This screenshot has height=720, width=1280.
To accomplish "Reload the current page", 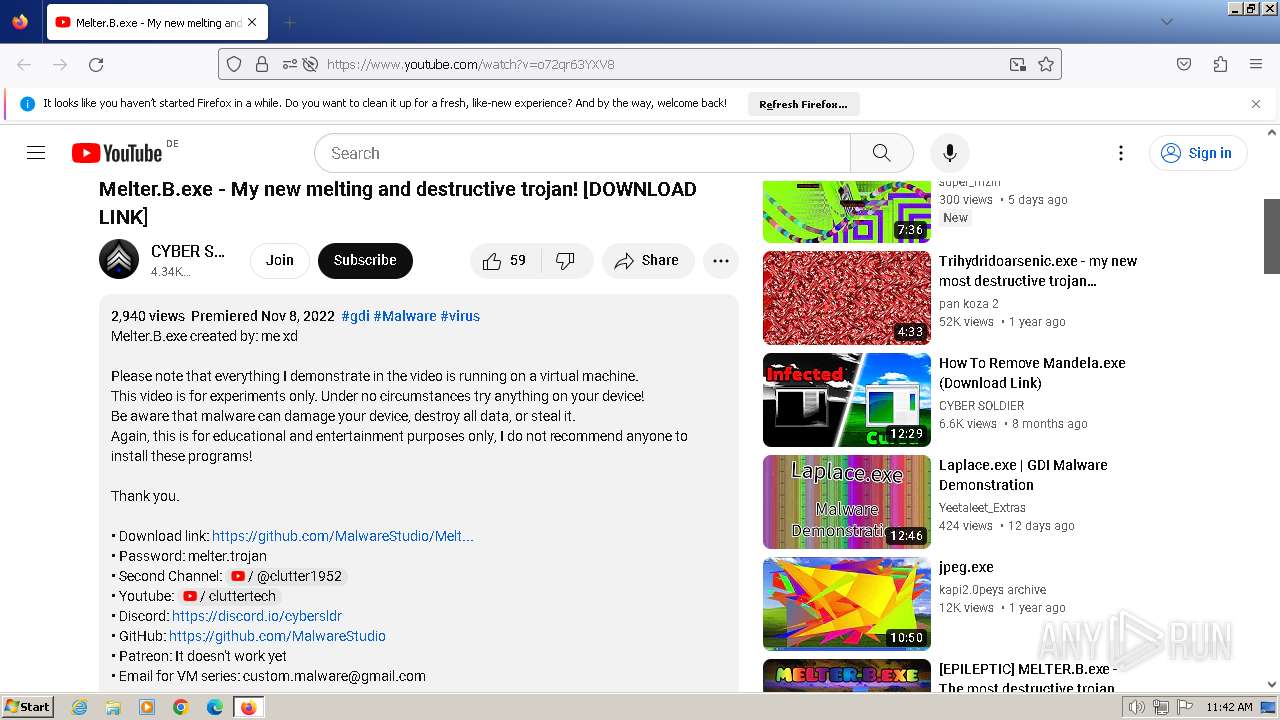I will [96, 64].
